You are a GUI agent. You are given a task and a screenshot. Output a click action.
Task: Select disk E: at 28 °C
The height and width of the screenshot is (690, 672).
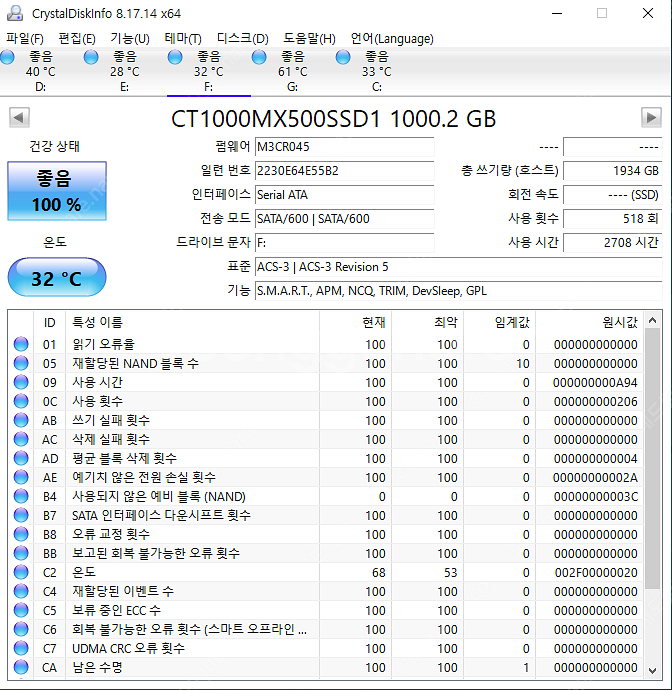[125, 71]
